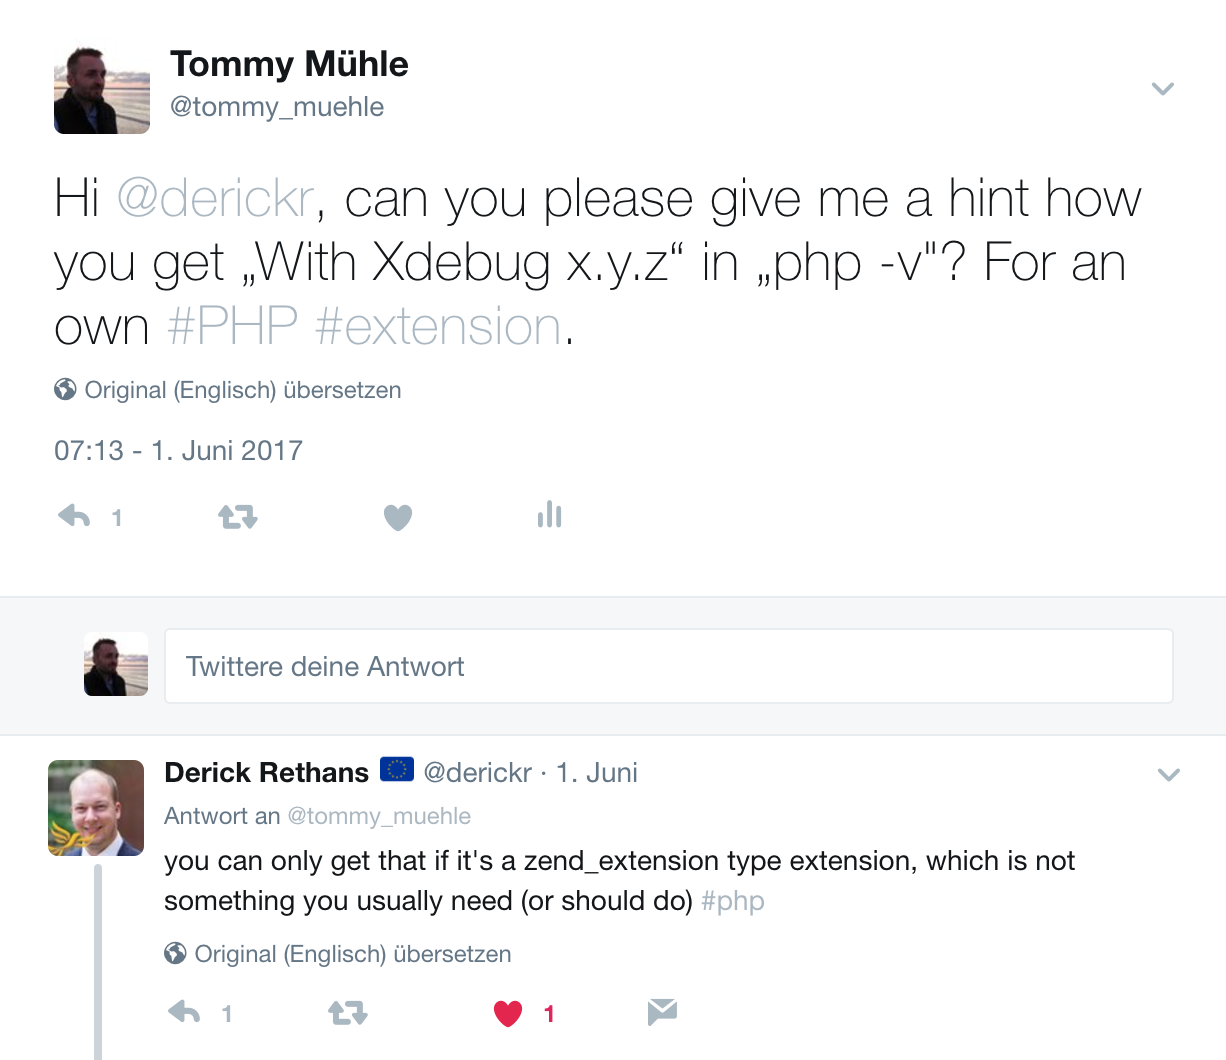
Task: Open the #PHP hashtag
Action: [x=232, y=326]
